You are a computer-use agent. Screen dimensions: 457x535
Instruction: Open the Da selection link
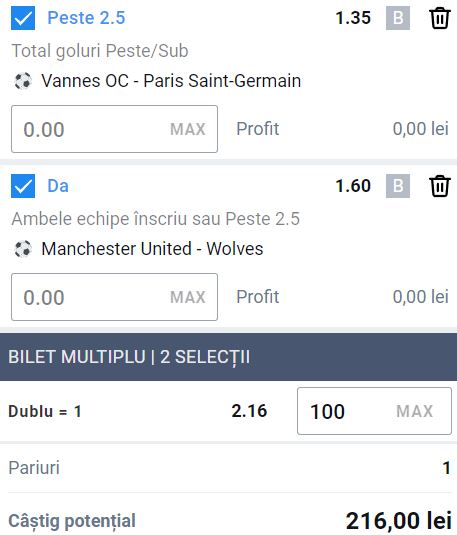click(x=58, y=186)
